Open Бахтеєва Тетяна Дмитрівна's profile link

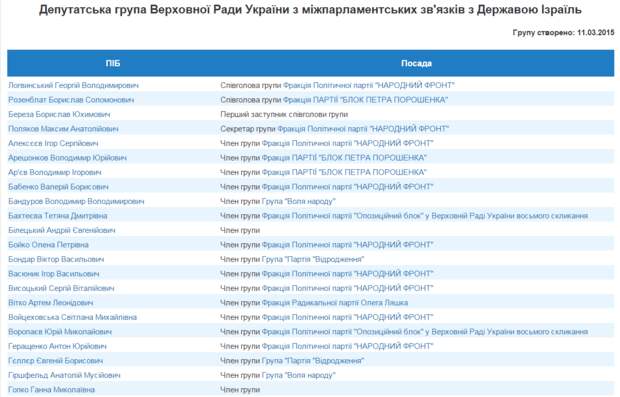coord(57,216)
